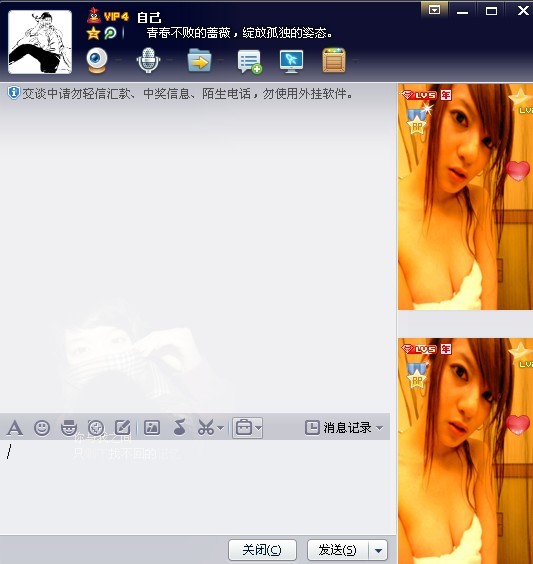The image size is (533, 564).
Task: Open the contact's avatar profile picture
Action: (x=40, y=42)
